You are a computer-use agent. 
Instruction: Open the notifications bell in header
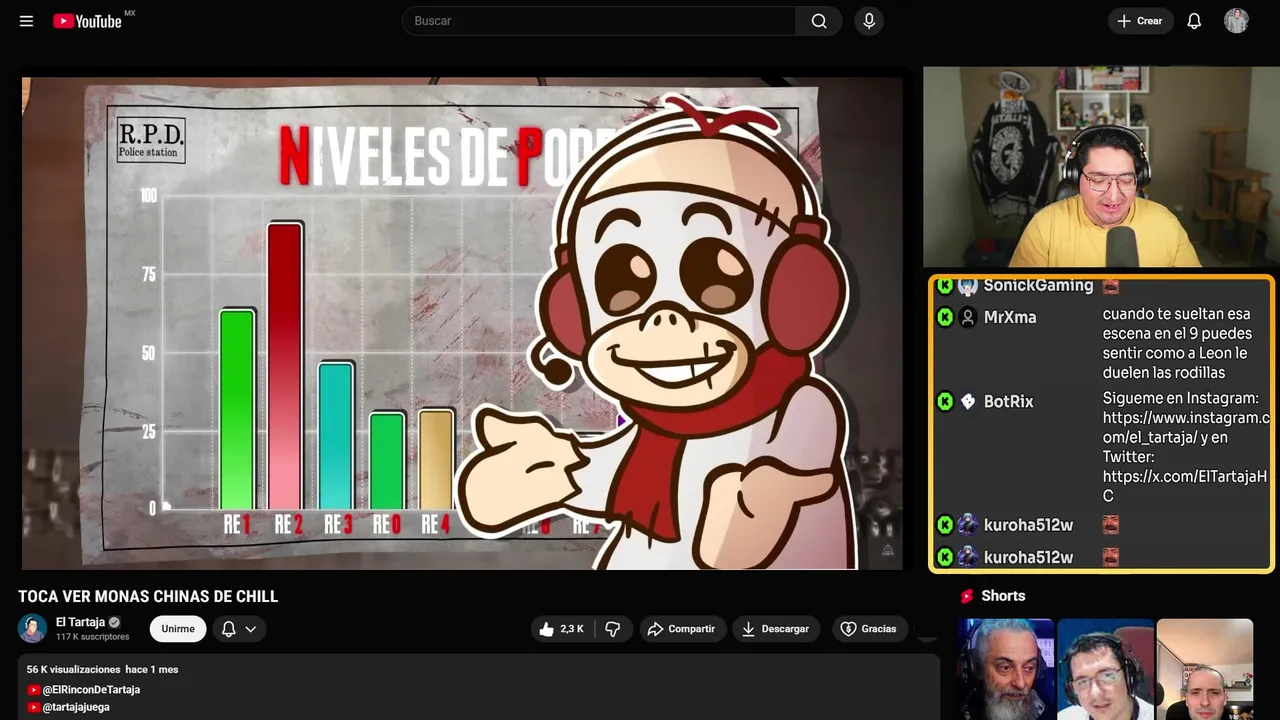(1194, 21)
